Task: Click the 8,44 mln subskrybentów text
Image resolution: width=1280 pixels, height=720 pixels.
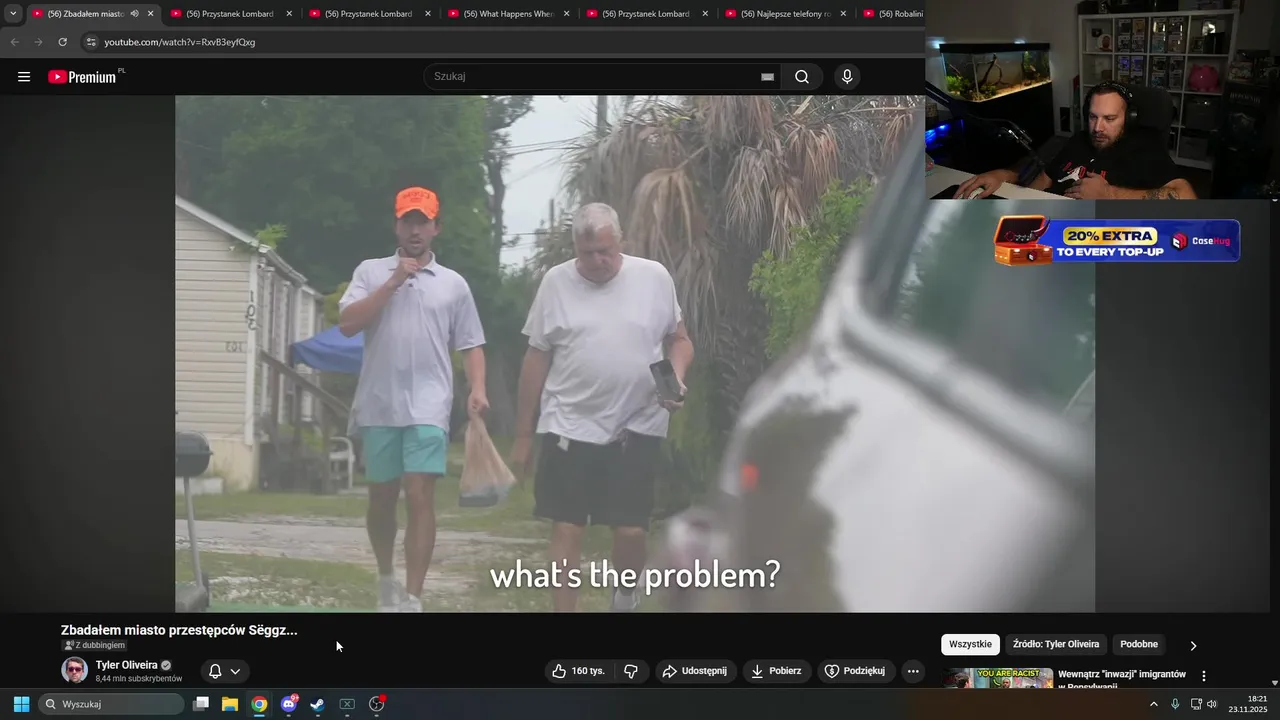Action: [x=139, y=679]
